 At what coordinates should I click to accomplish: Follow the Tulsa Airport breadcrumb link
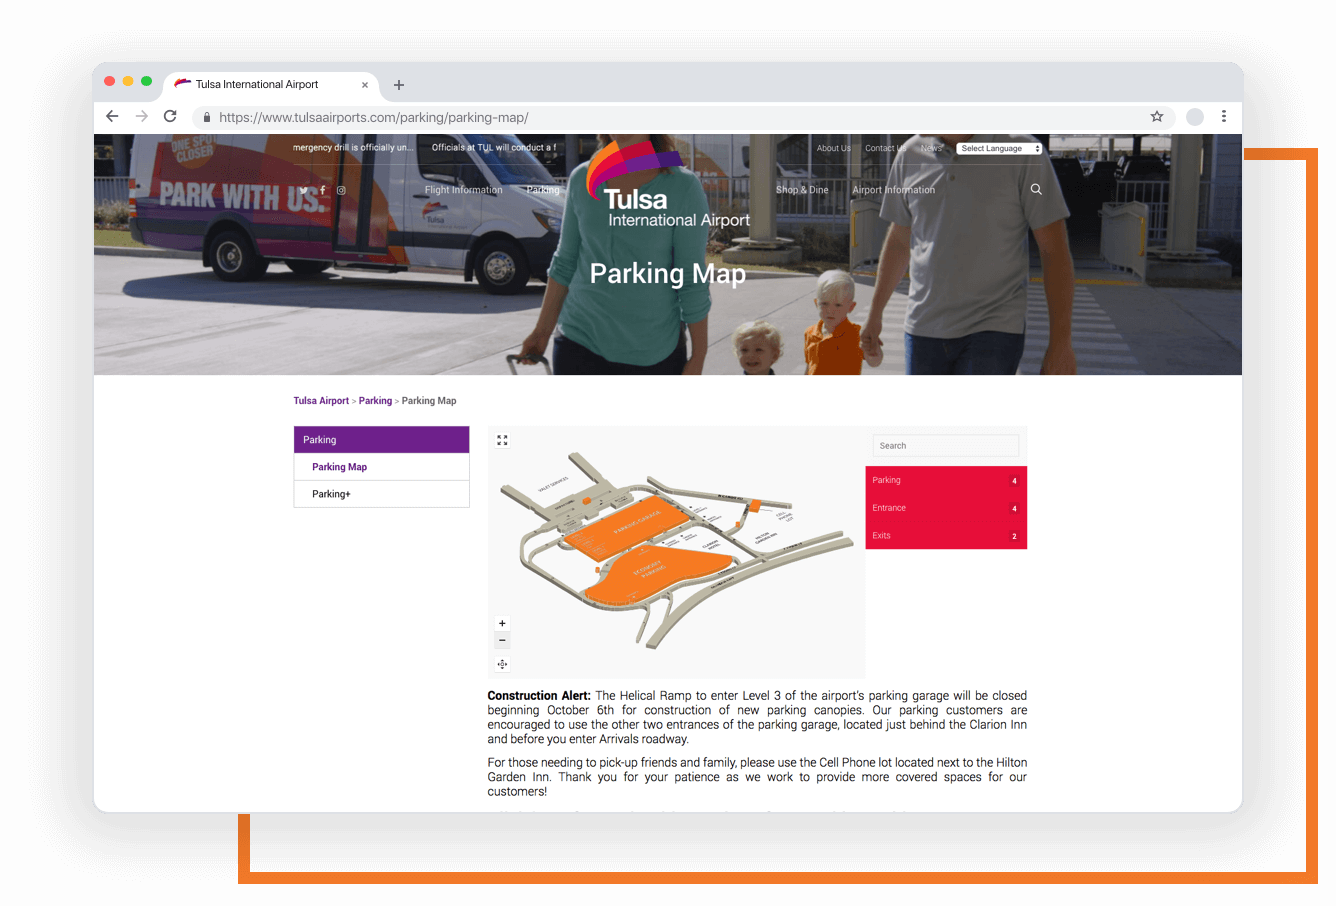point(321,401)
